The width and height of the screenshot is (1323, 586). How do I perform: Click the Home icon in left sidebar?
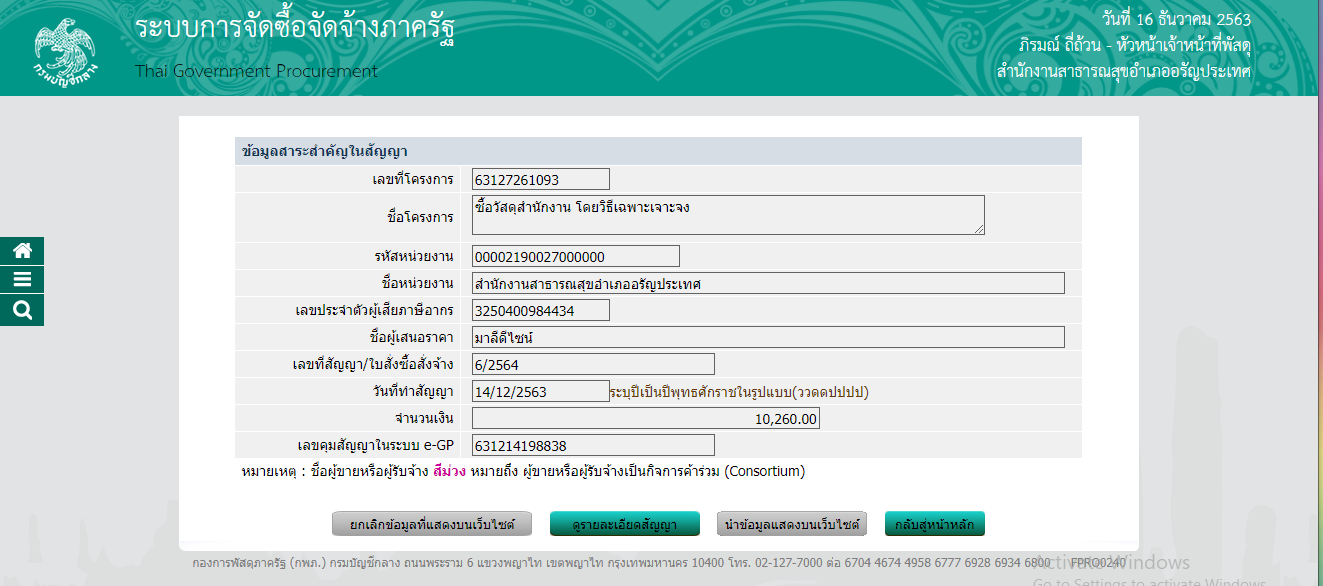point(22,251)
